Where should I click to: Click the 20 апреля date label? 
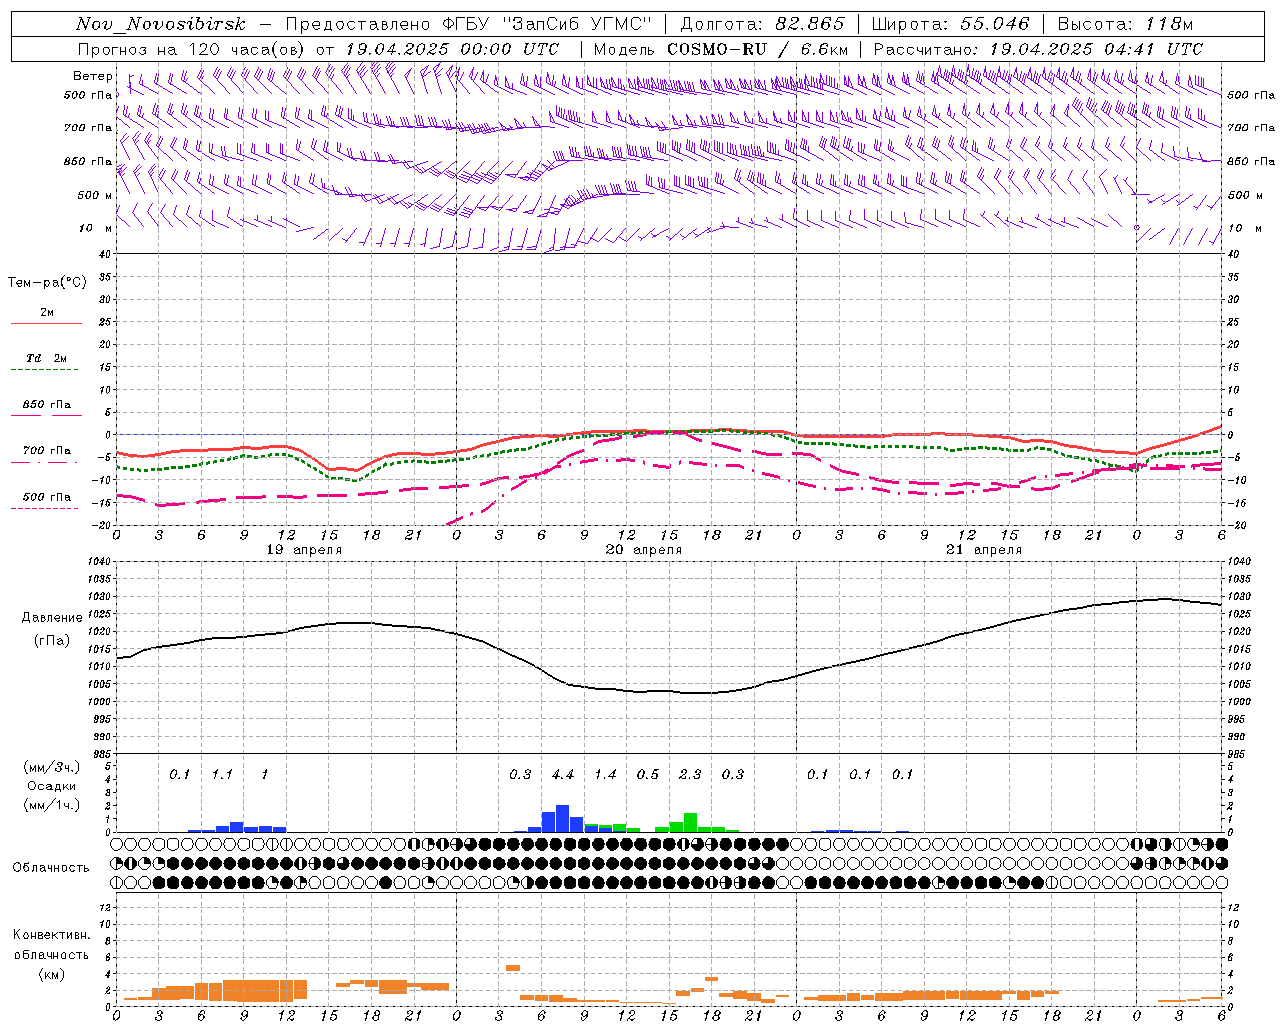point(644,550)
